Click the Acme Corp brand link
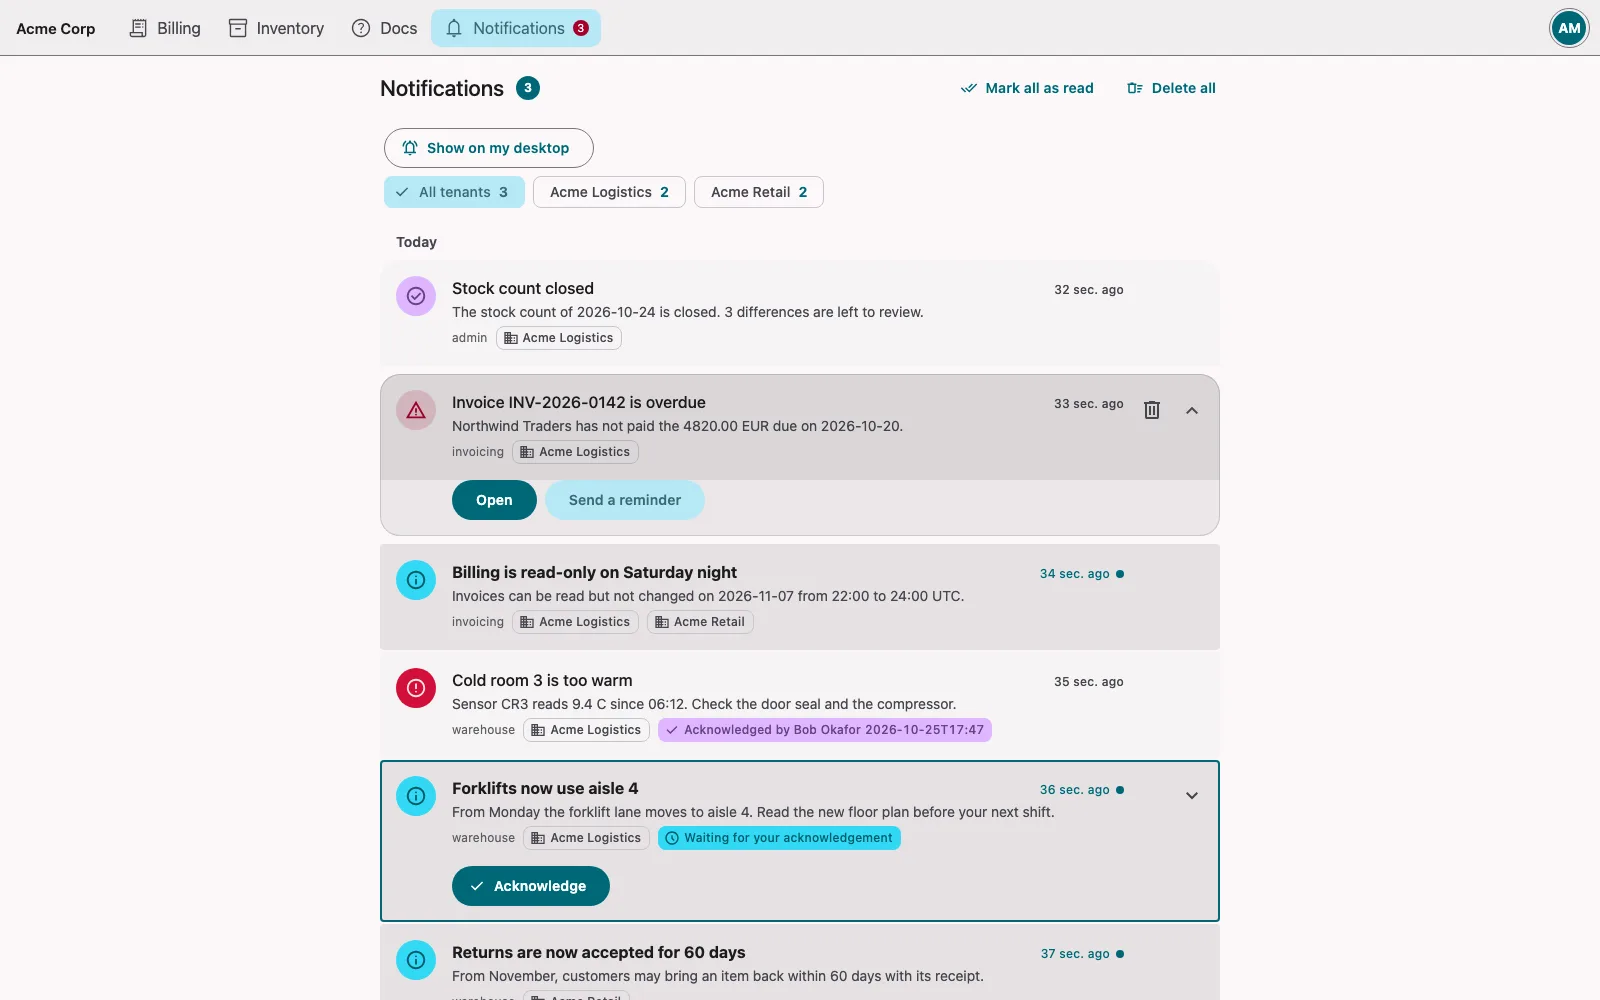 (x=56, y=29)
